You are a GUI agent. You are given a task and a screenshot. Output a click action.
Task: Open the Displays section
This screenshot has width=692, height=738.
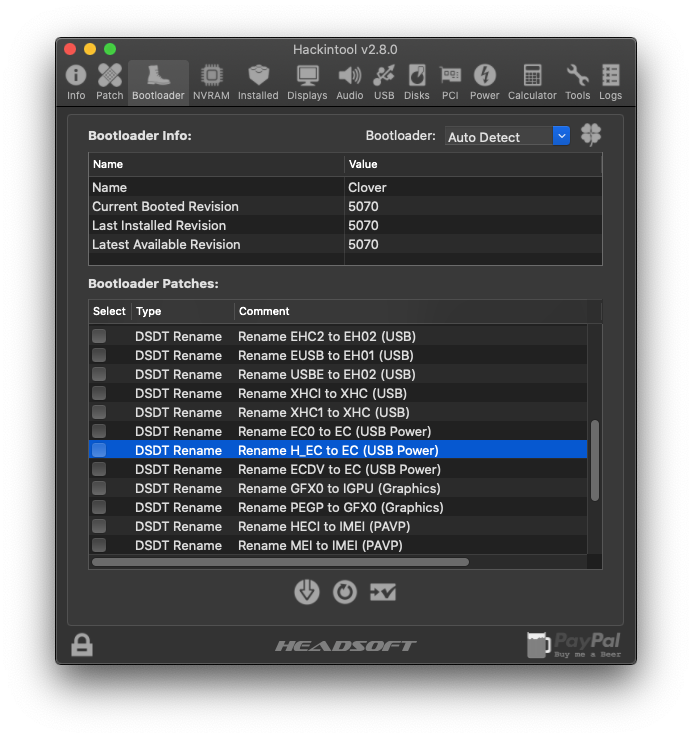tap(307, 82)
